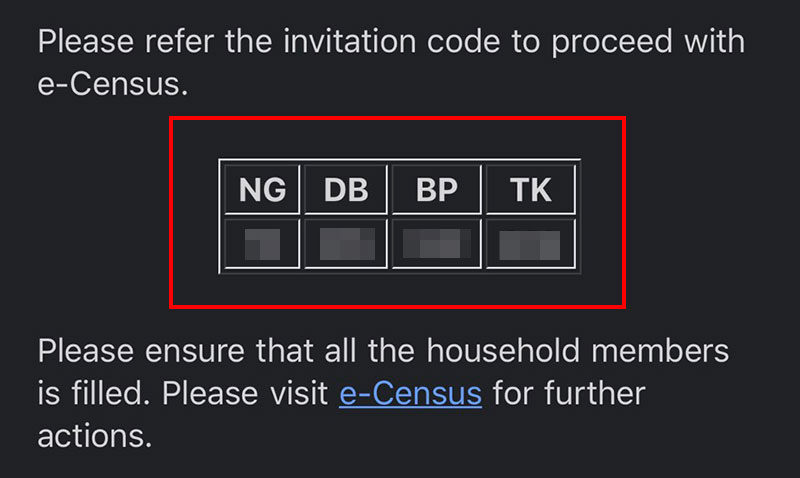
Task: Open the e-Census hyperlink
Action: (x=410, y=394)
